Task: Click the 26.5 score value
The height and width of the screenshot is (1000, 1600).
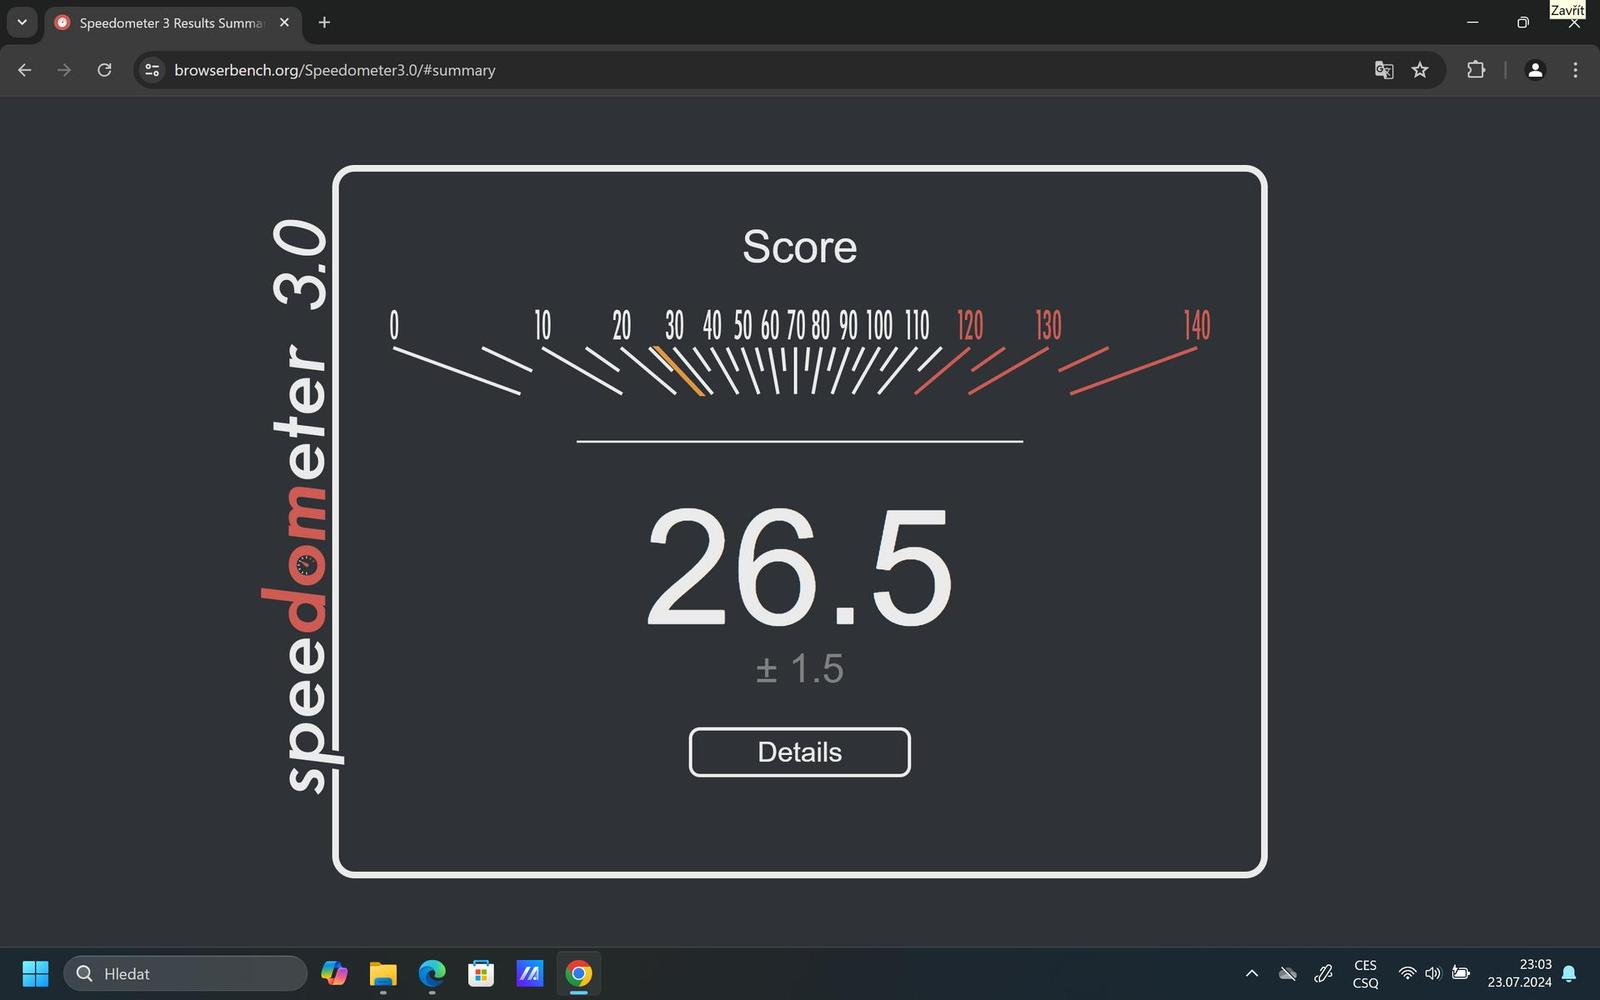Action: tap(799, 569)
